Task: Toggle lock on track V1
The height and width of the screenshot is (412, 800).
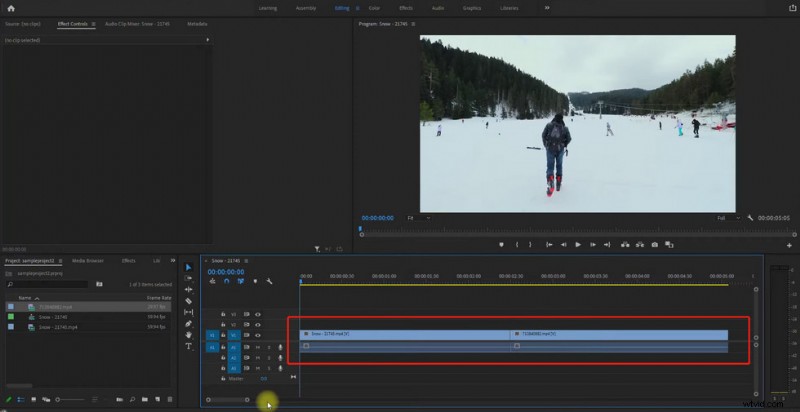Action: click(x=223, y=335)
